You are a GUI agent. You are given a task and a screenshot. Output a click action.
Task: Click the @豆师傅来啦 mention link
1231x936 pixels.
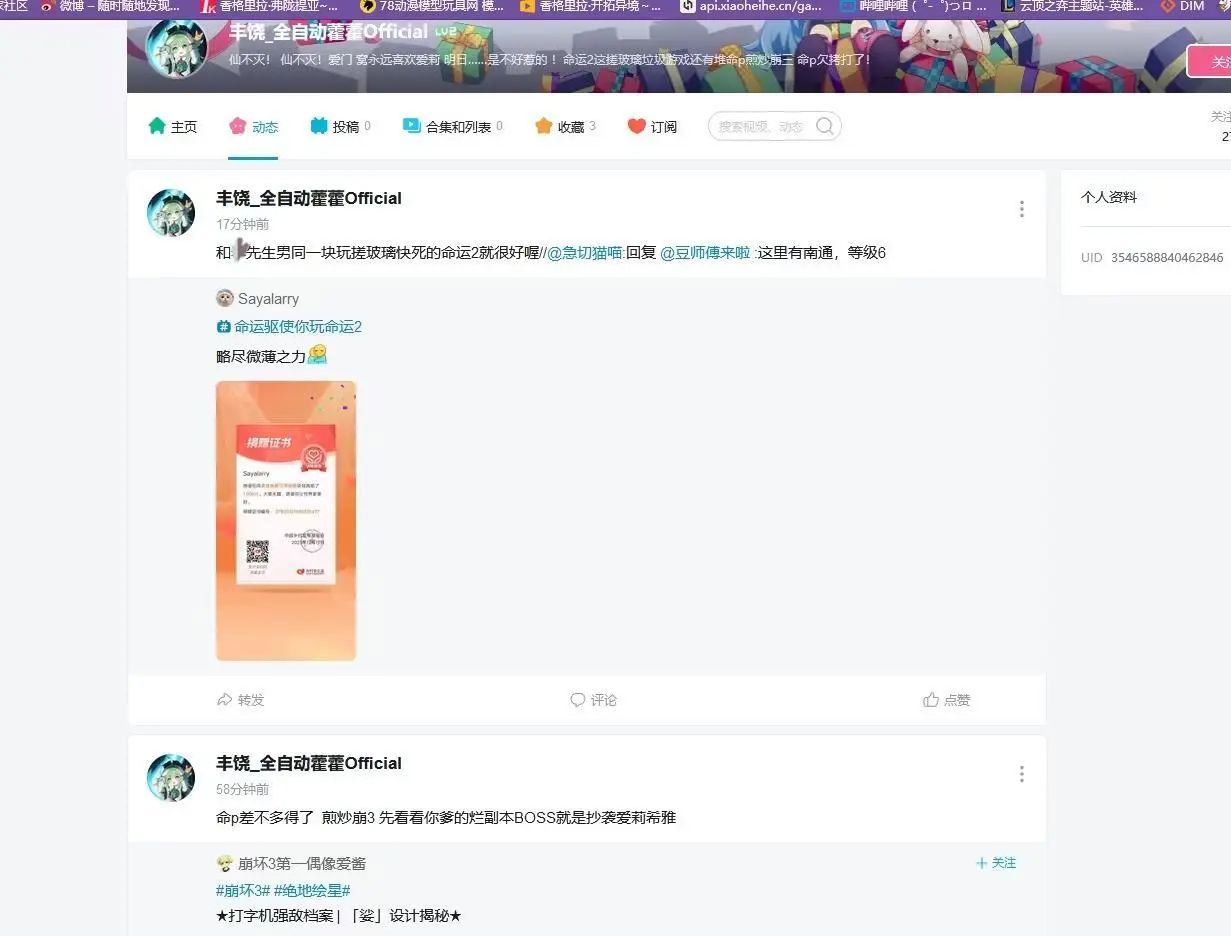tap(705, 253)
